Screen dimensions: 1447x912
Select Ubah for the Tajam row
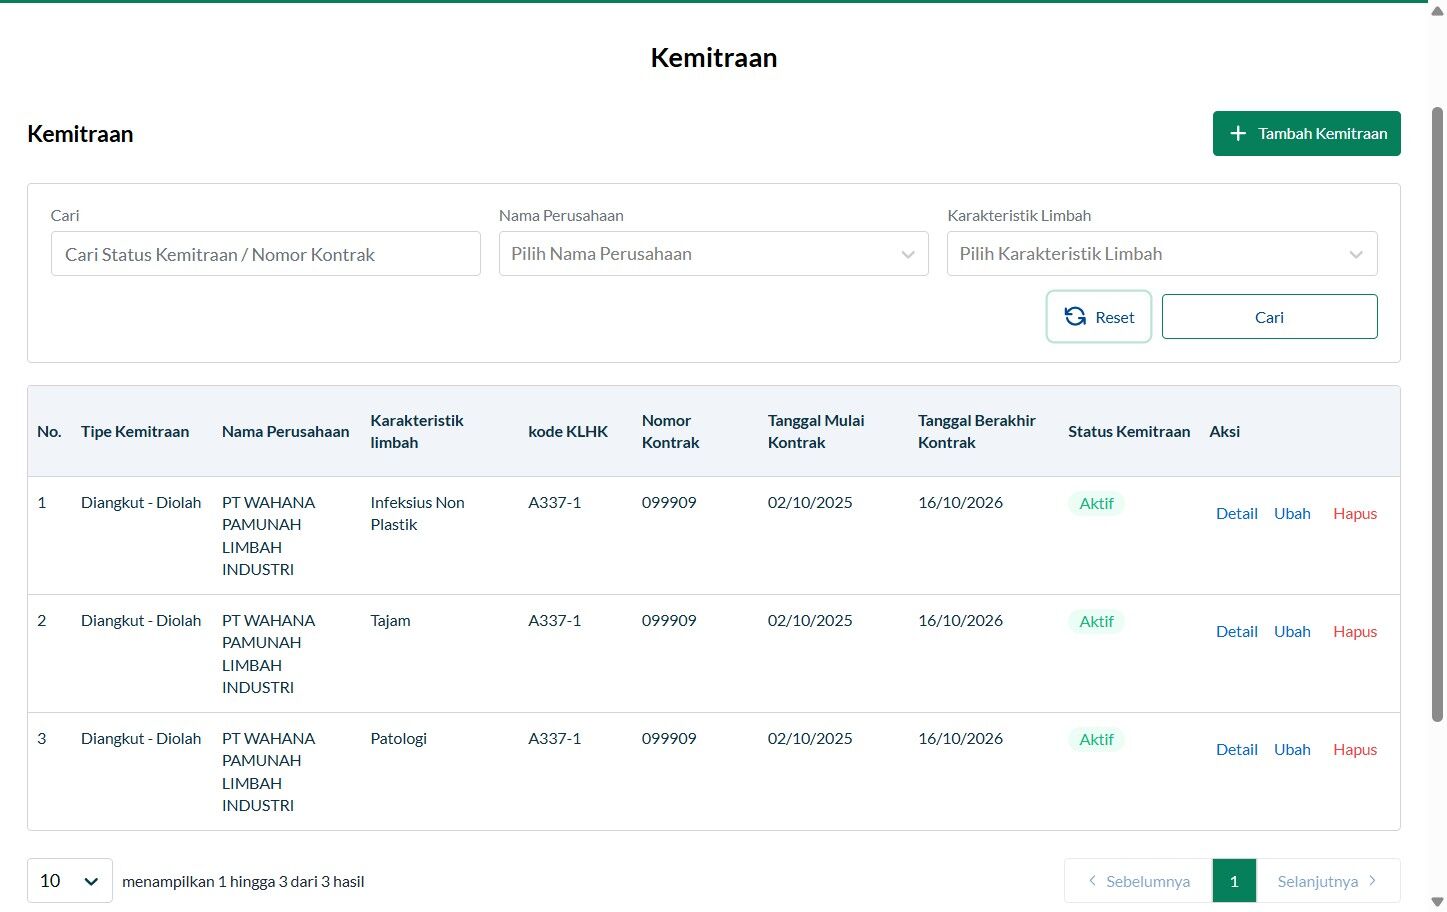1292,631
